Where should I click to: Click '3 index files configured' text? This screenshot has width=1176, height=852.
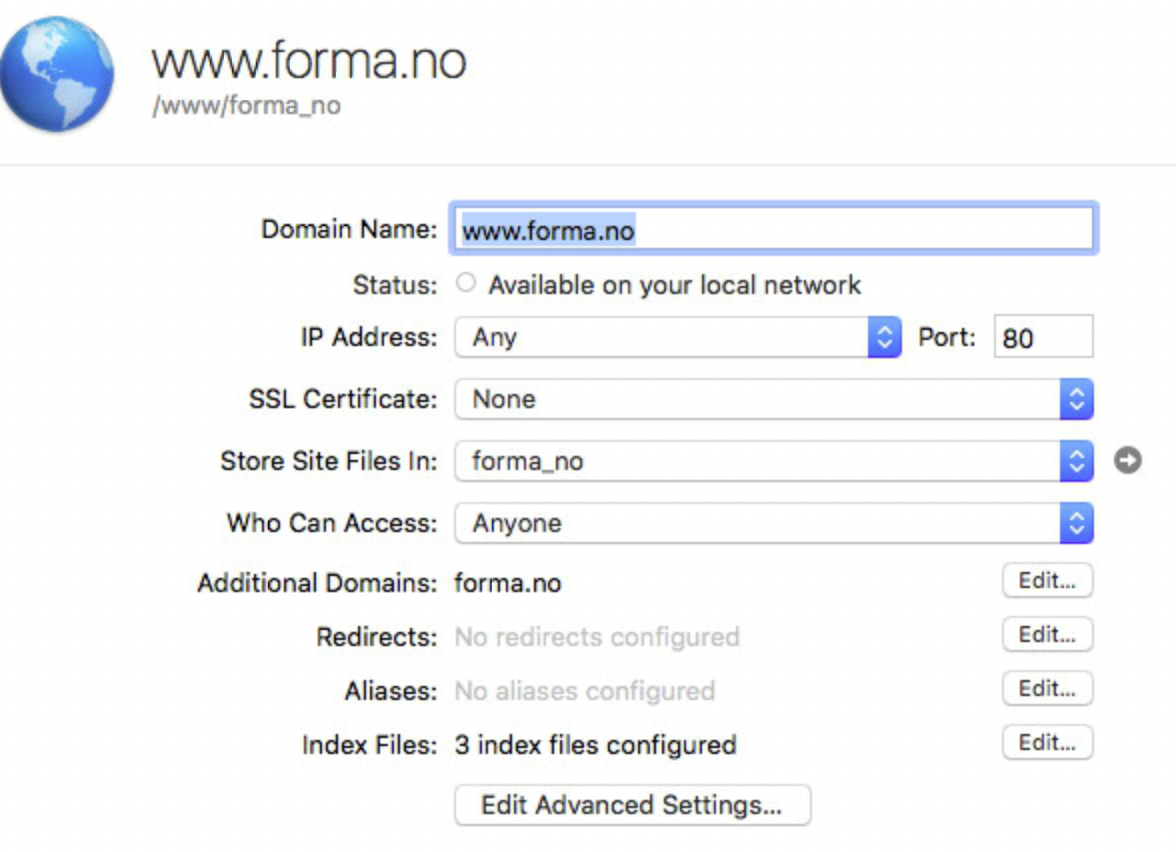[x=596, y=745]
